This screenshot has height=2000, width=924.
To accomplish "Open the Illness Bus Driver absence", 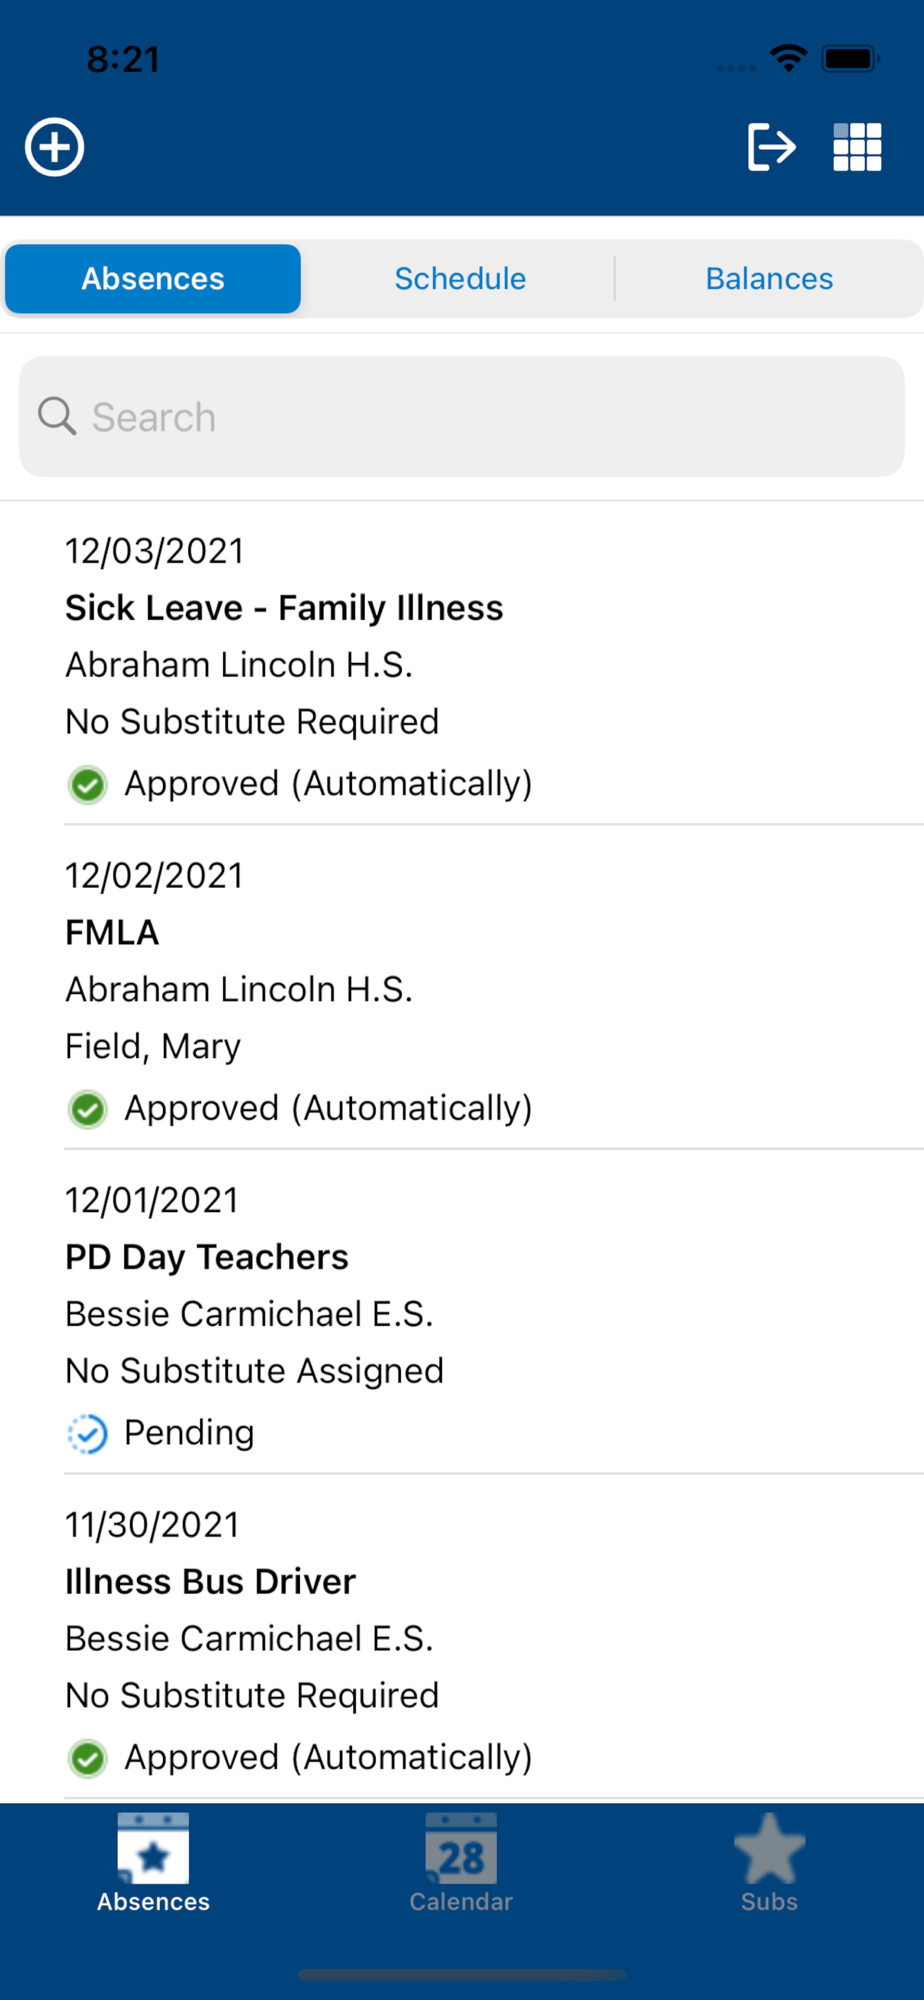I will tap(462, 1637).
